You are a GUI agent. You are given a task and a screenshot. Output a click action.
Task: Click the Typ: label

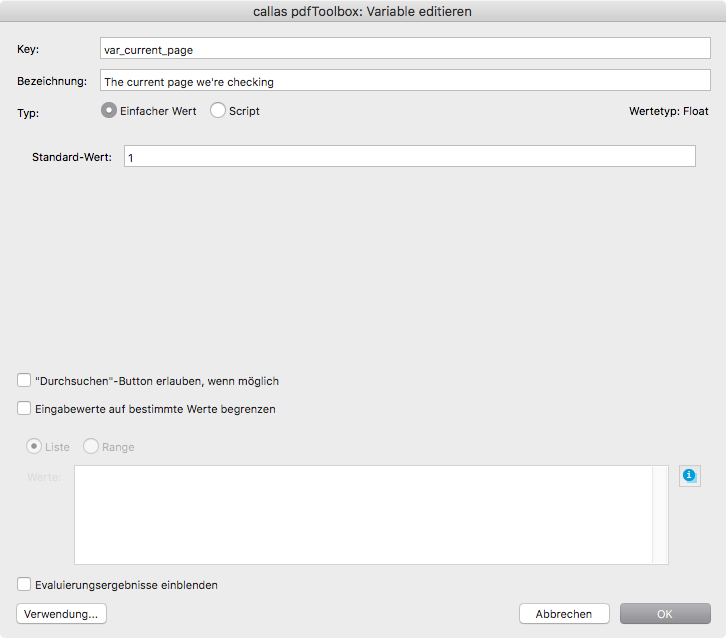pos(28,113)
